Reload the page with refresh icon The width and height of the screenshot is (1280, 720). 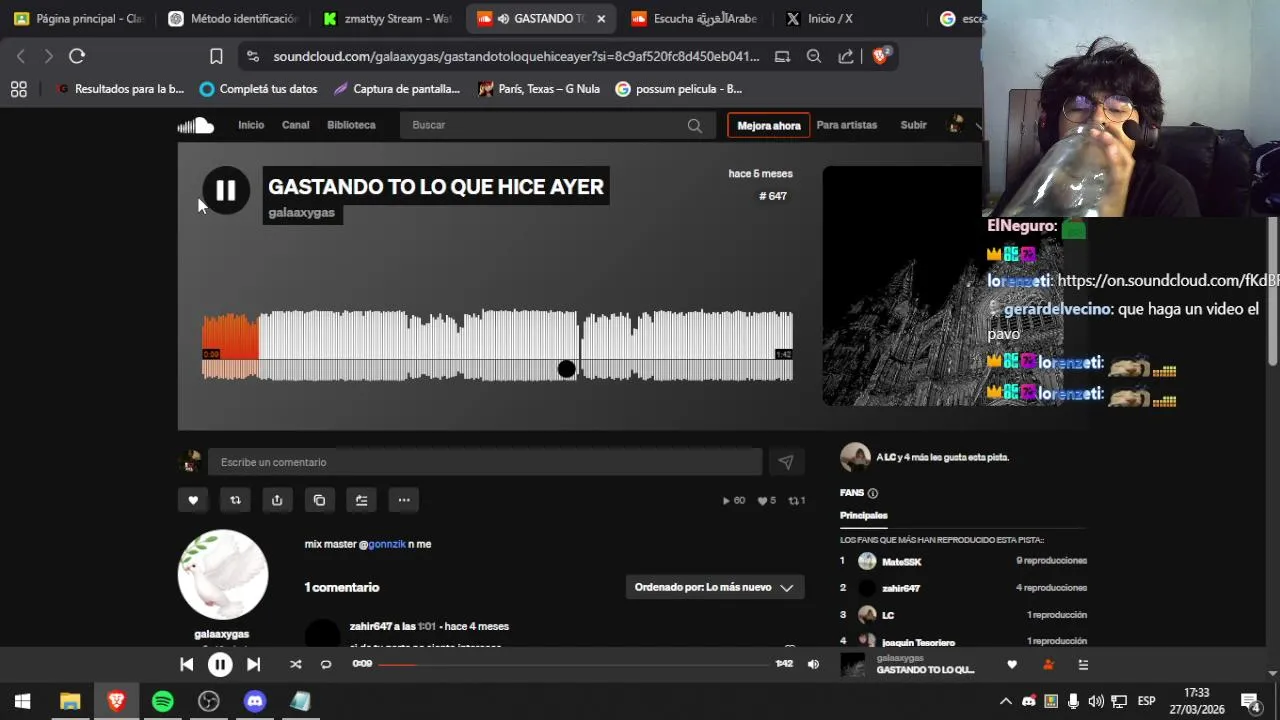tap(77, 56)
